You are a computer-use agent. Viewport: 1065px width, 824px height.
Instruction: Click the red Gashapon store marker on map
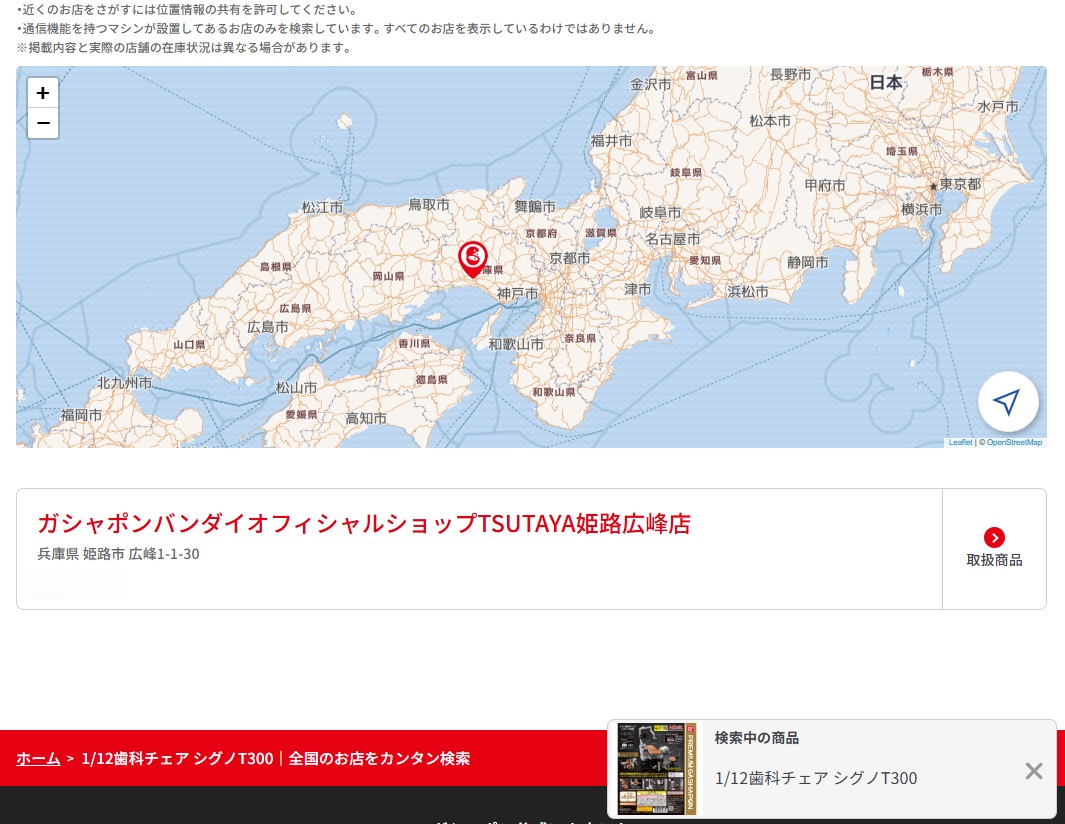click(x=472, y=258)
